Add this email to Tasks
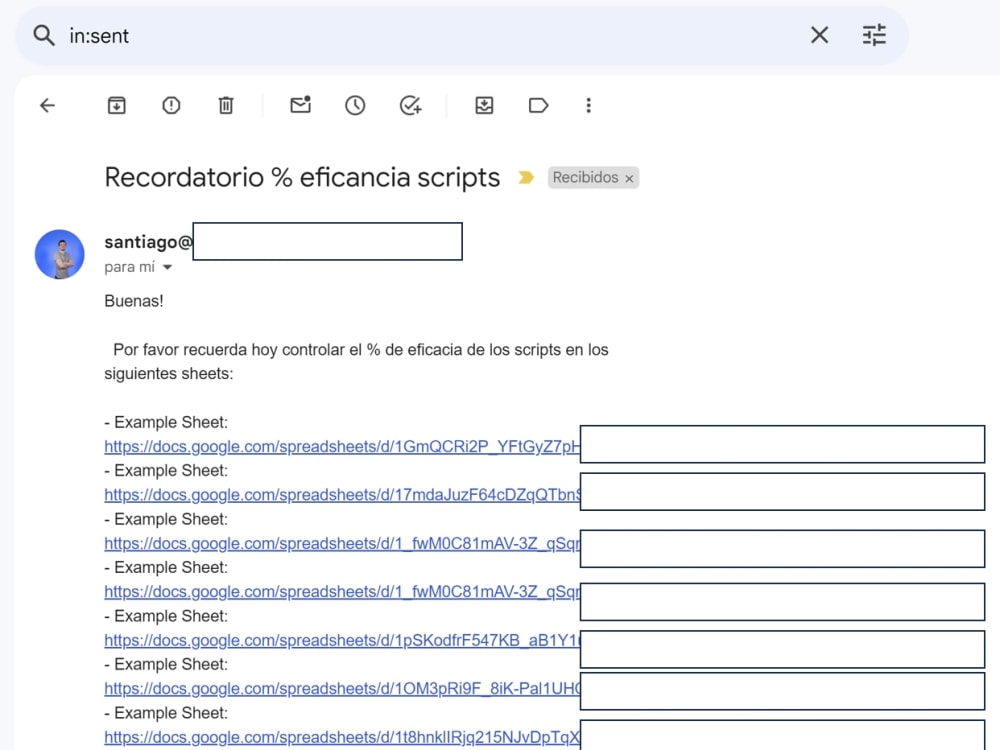The height and width of the screenshot is (750, 1000). [410, 105]
